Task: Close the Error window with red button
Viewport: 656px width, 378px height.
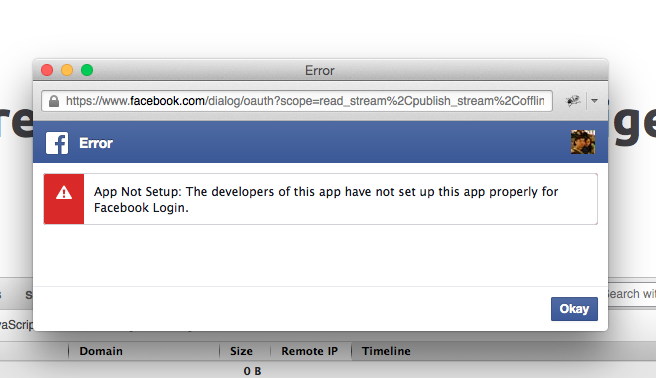Action: 47,70
